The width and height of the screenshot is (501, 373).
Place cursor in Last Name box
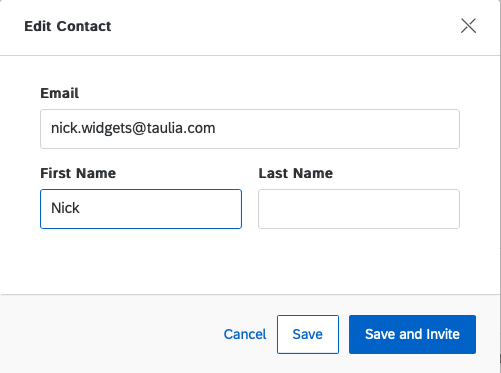[359, 209]
